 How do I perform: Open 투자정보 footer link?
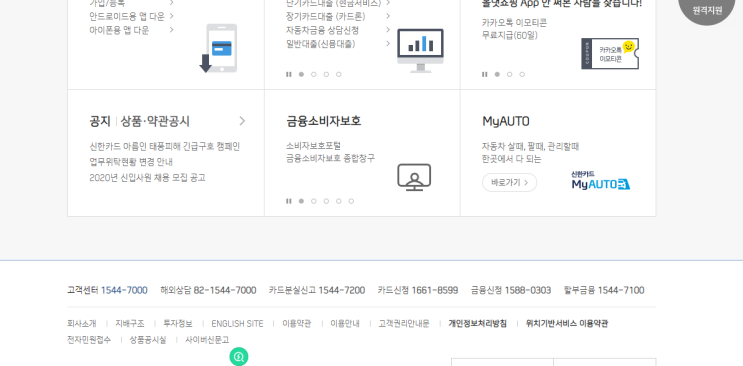[178, 324]
